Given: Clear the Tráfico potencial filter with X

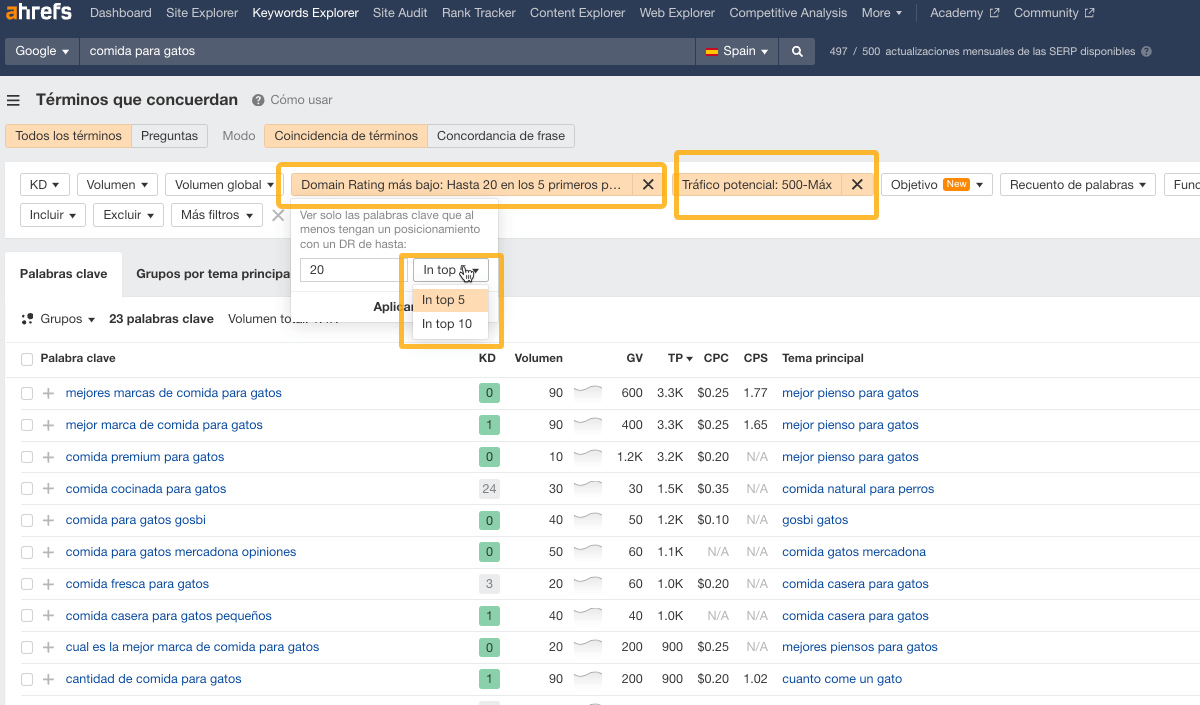Looking at the screenshot, I should pyautogui.click(x=857, y=184).
